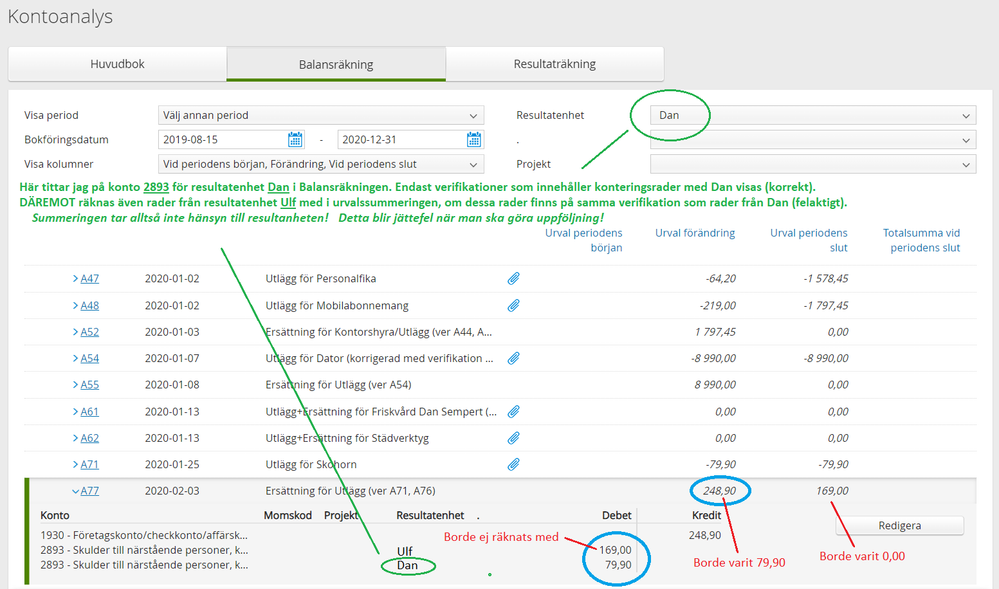Open the empty dropdown below Resultatenhet
Viewport: 999px width, 589px height.
coord(813,140)
